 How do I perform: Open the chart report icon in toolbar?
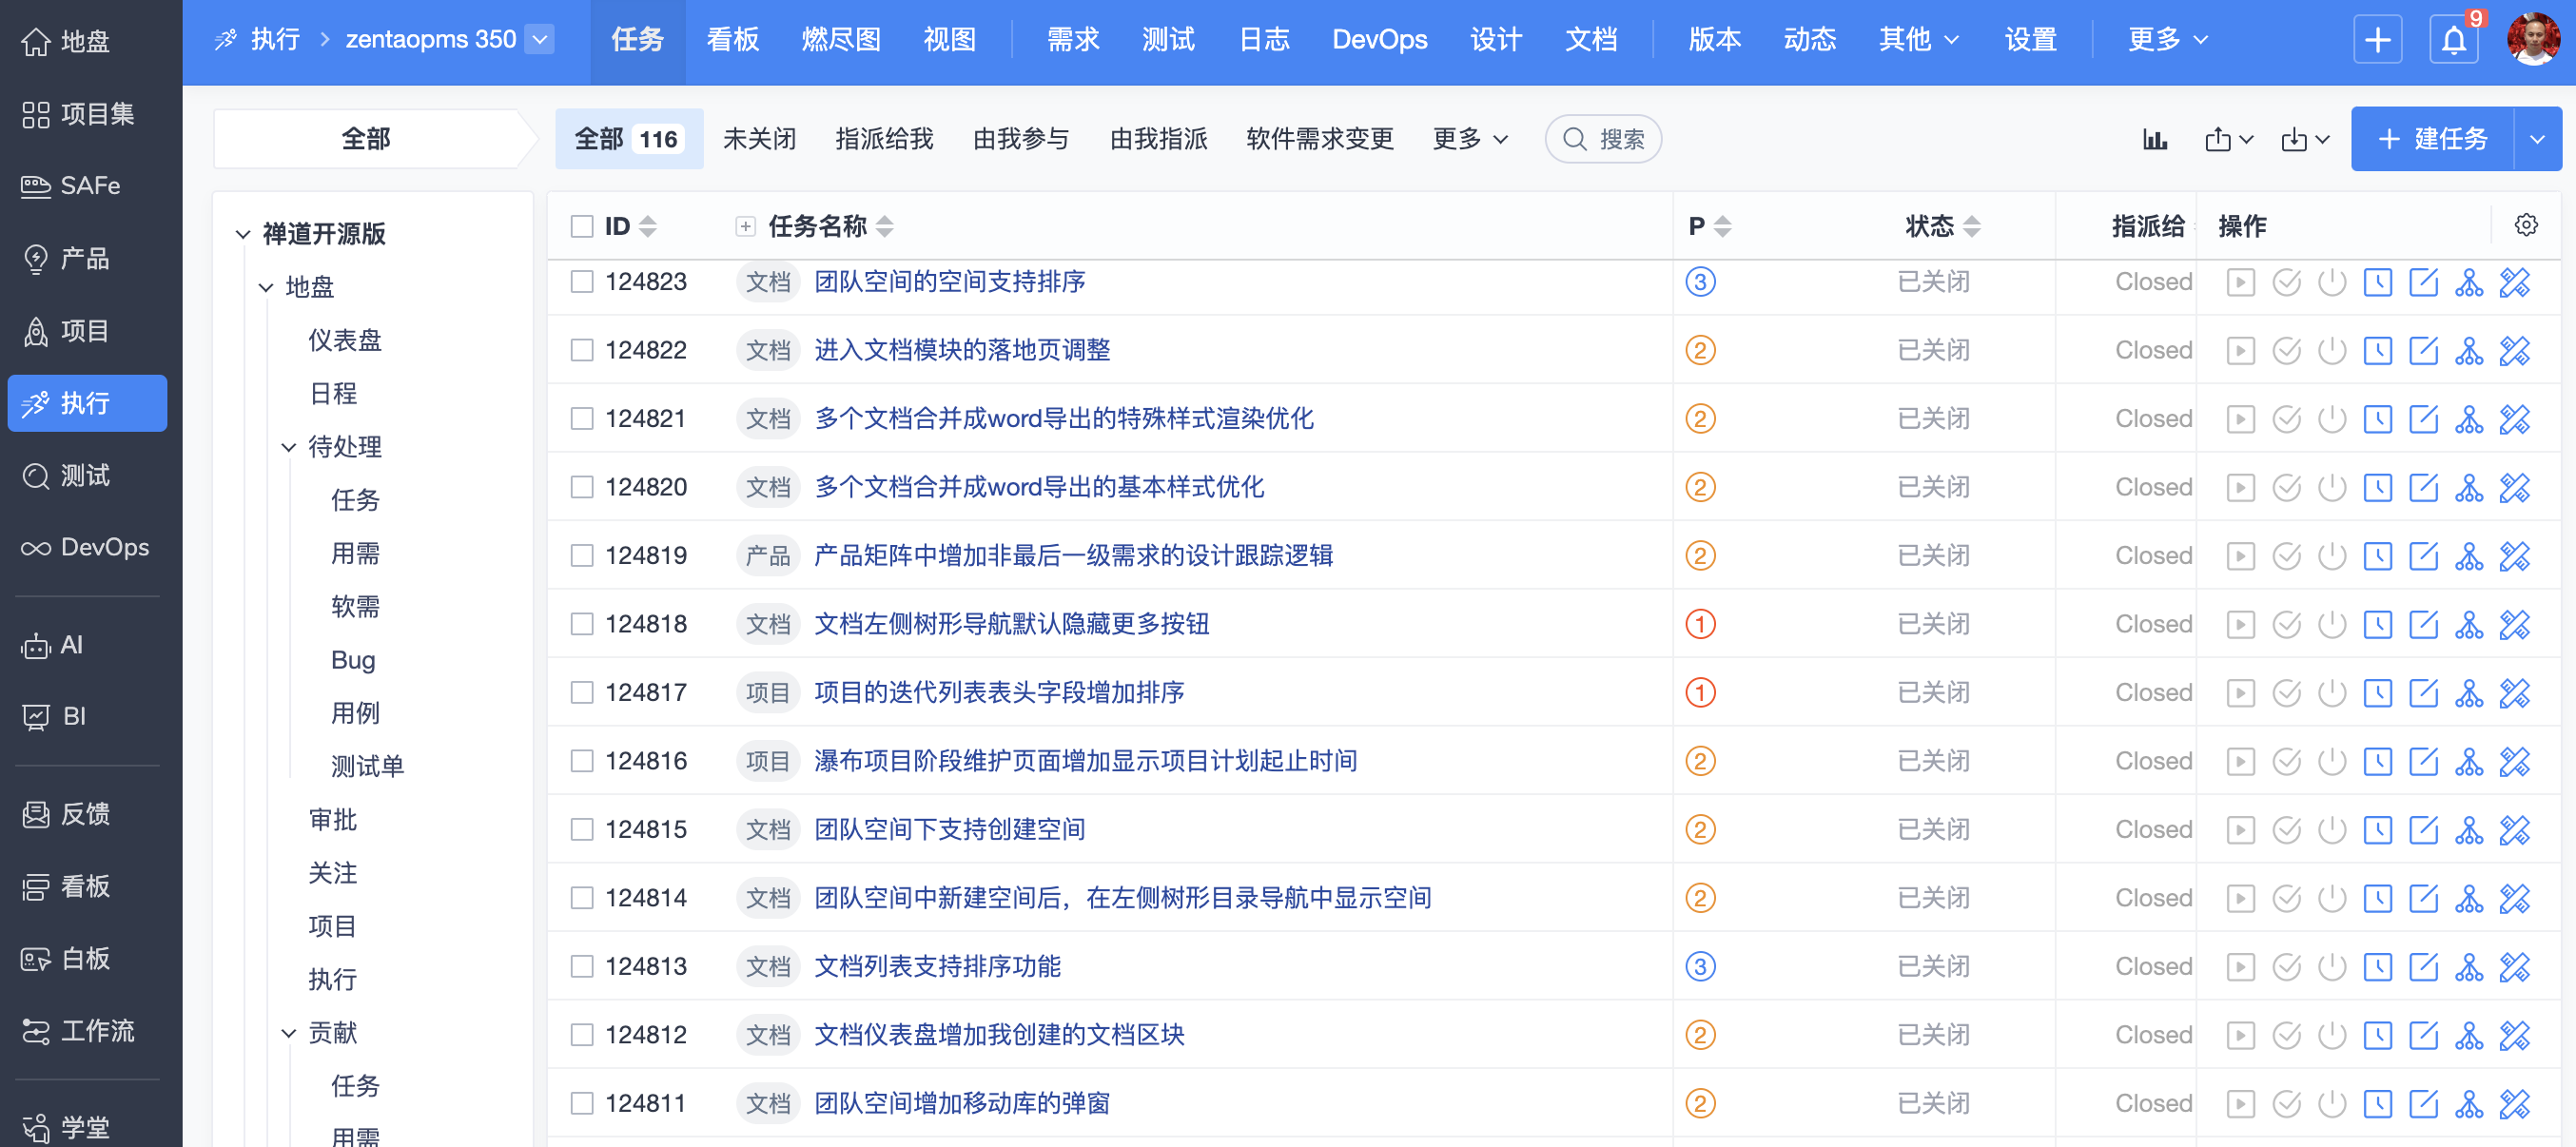tap(2154, 139)
